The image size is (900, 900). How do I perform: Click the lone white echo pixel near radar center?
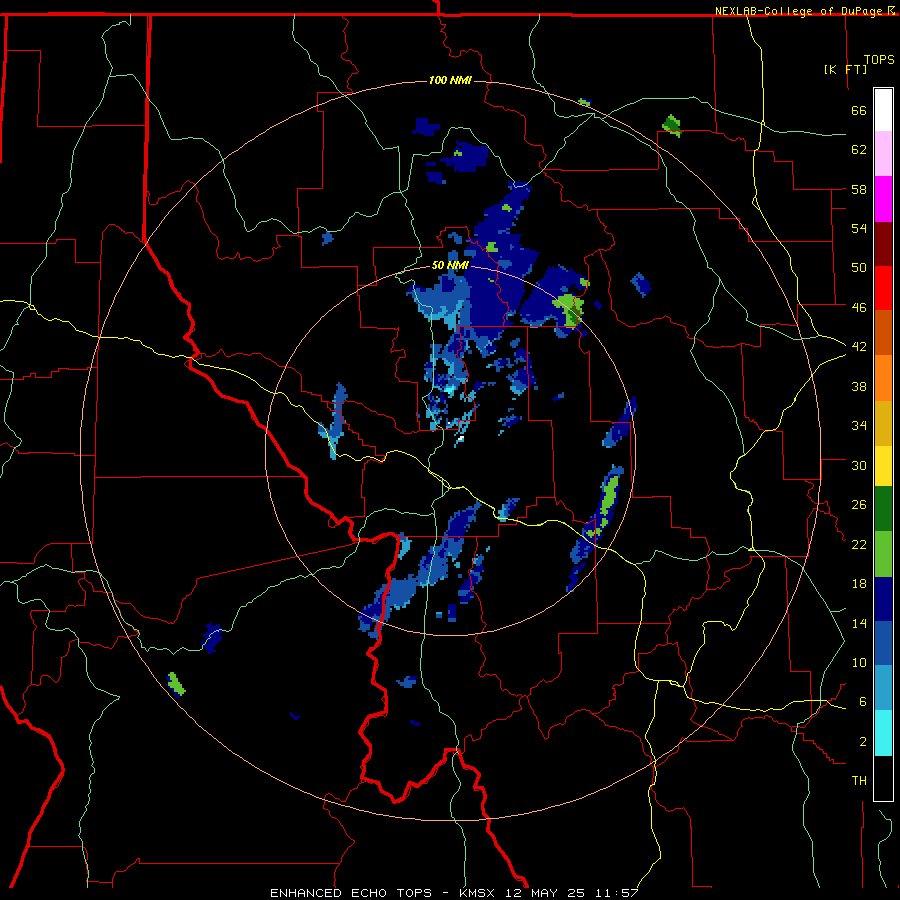[460, 439]
